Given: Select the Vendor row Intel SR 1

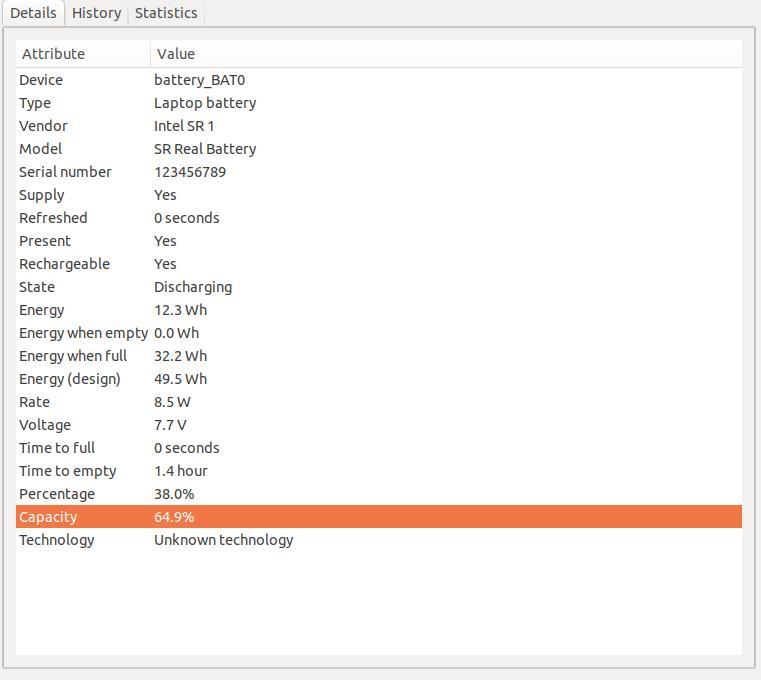Looking at the screenshot, I should pyautogui.click(x=379, y=126).
